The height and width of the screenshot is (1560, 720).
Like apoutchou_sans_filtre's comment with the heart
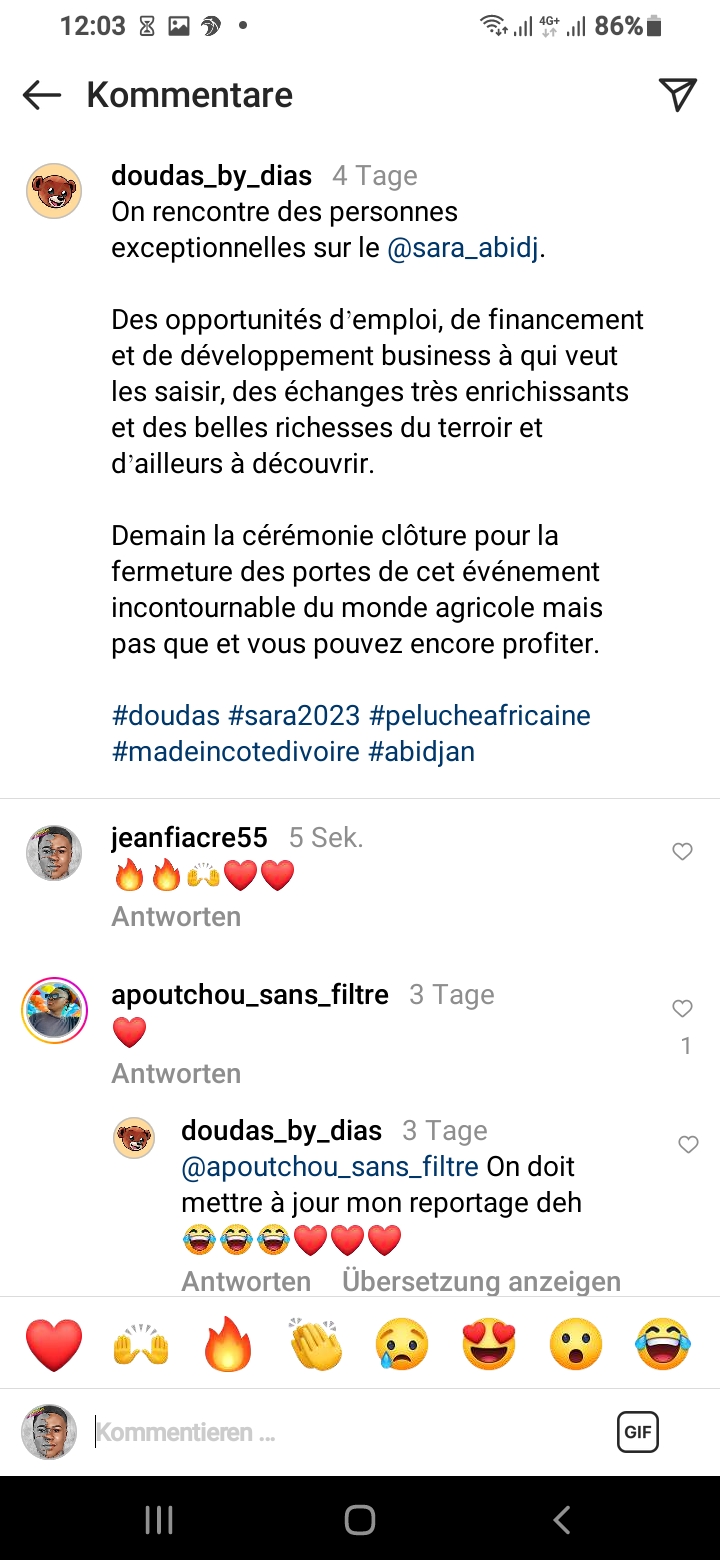[x=682, y=1009]
